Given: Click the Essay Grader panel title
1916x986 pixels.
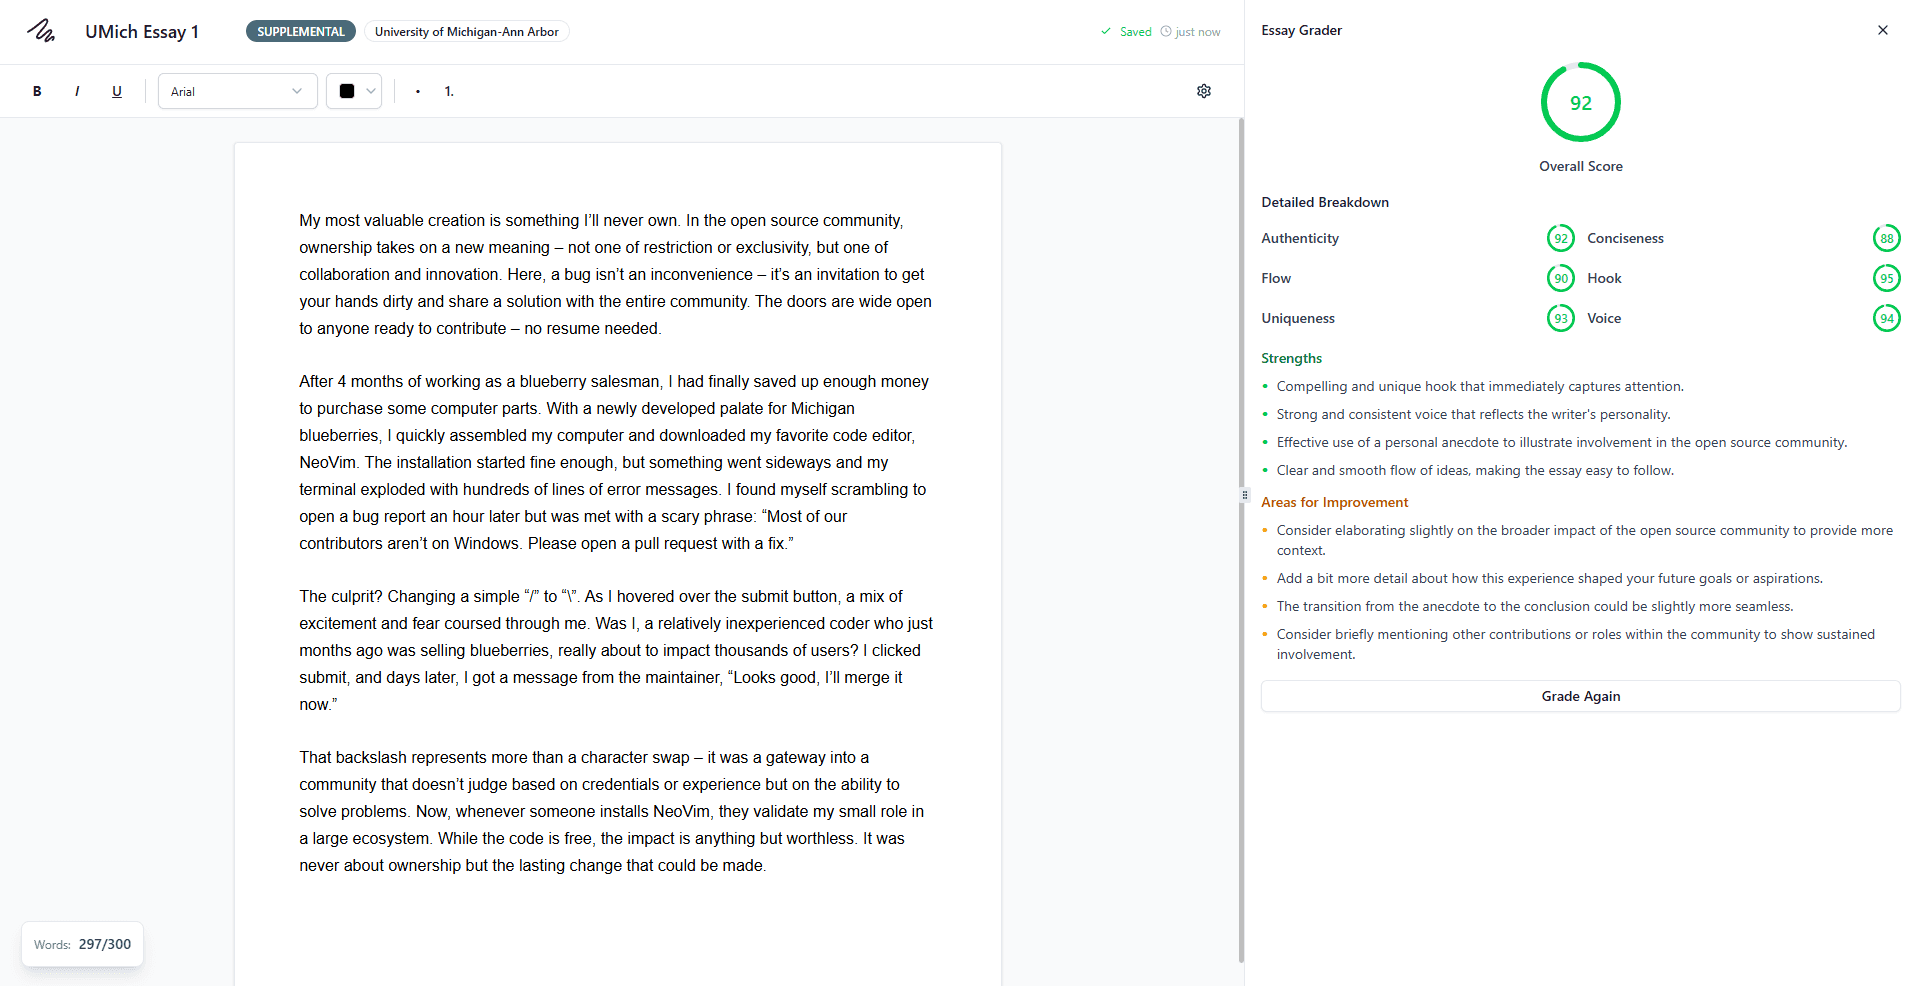Looking at the screenshot, I should 1301,30.
